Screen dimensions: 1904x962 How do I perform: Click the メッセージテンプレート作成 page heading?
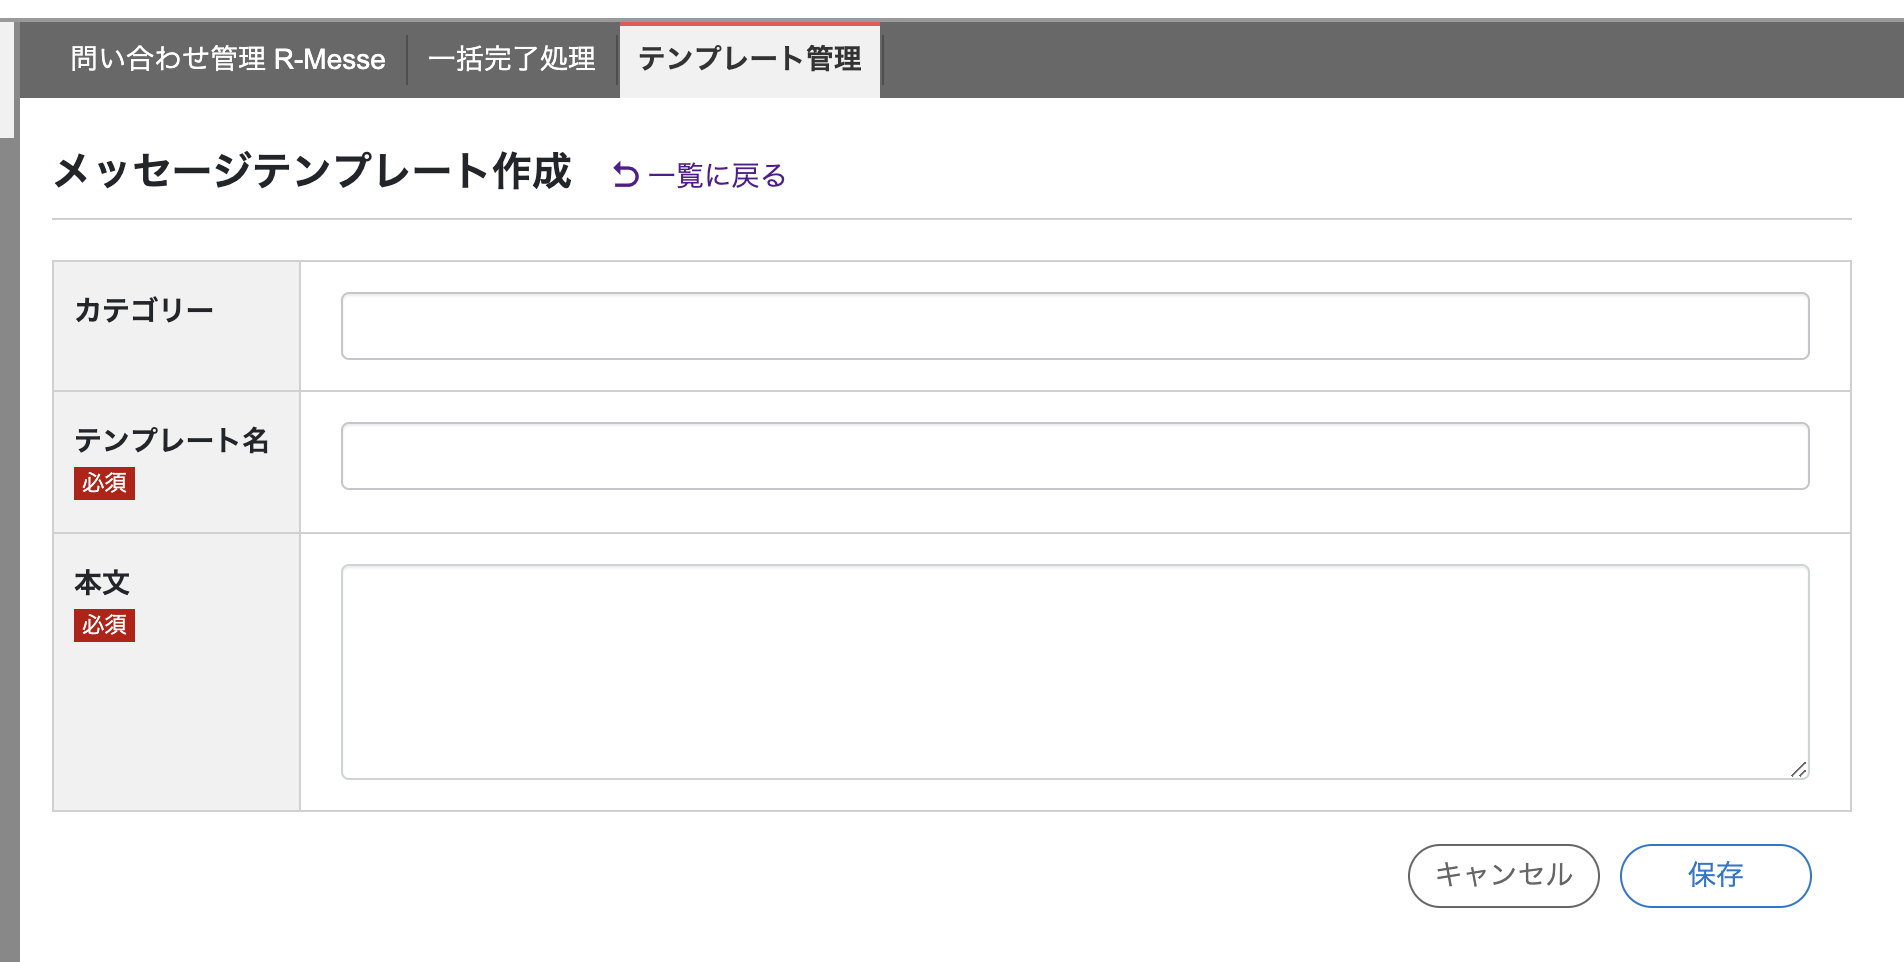coord(312,171)
